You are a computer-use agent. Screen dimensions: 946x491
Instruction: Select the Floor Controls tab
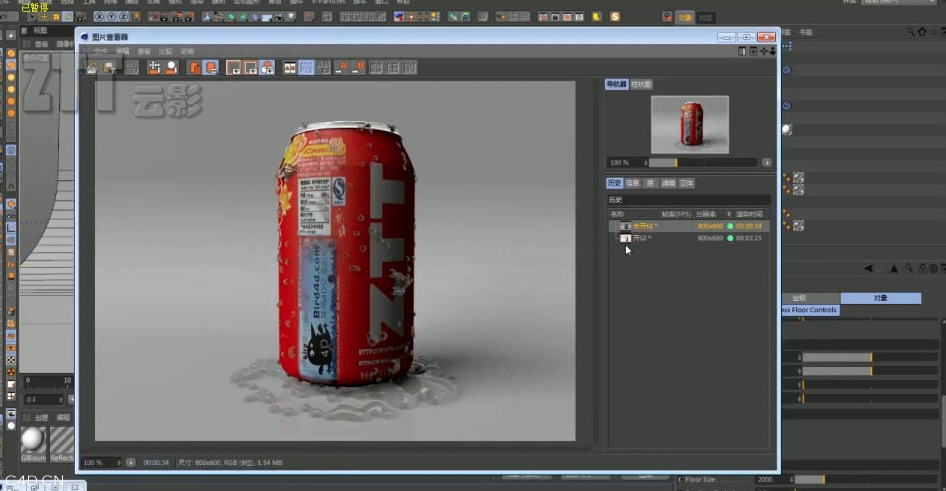810,310
